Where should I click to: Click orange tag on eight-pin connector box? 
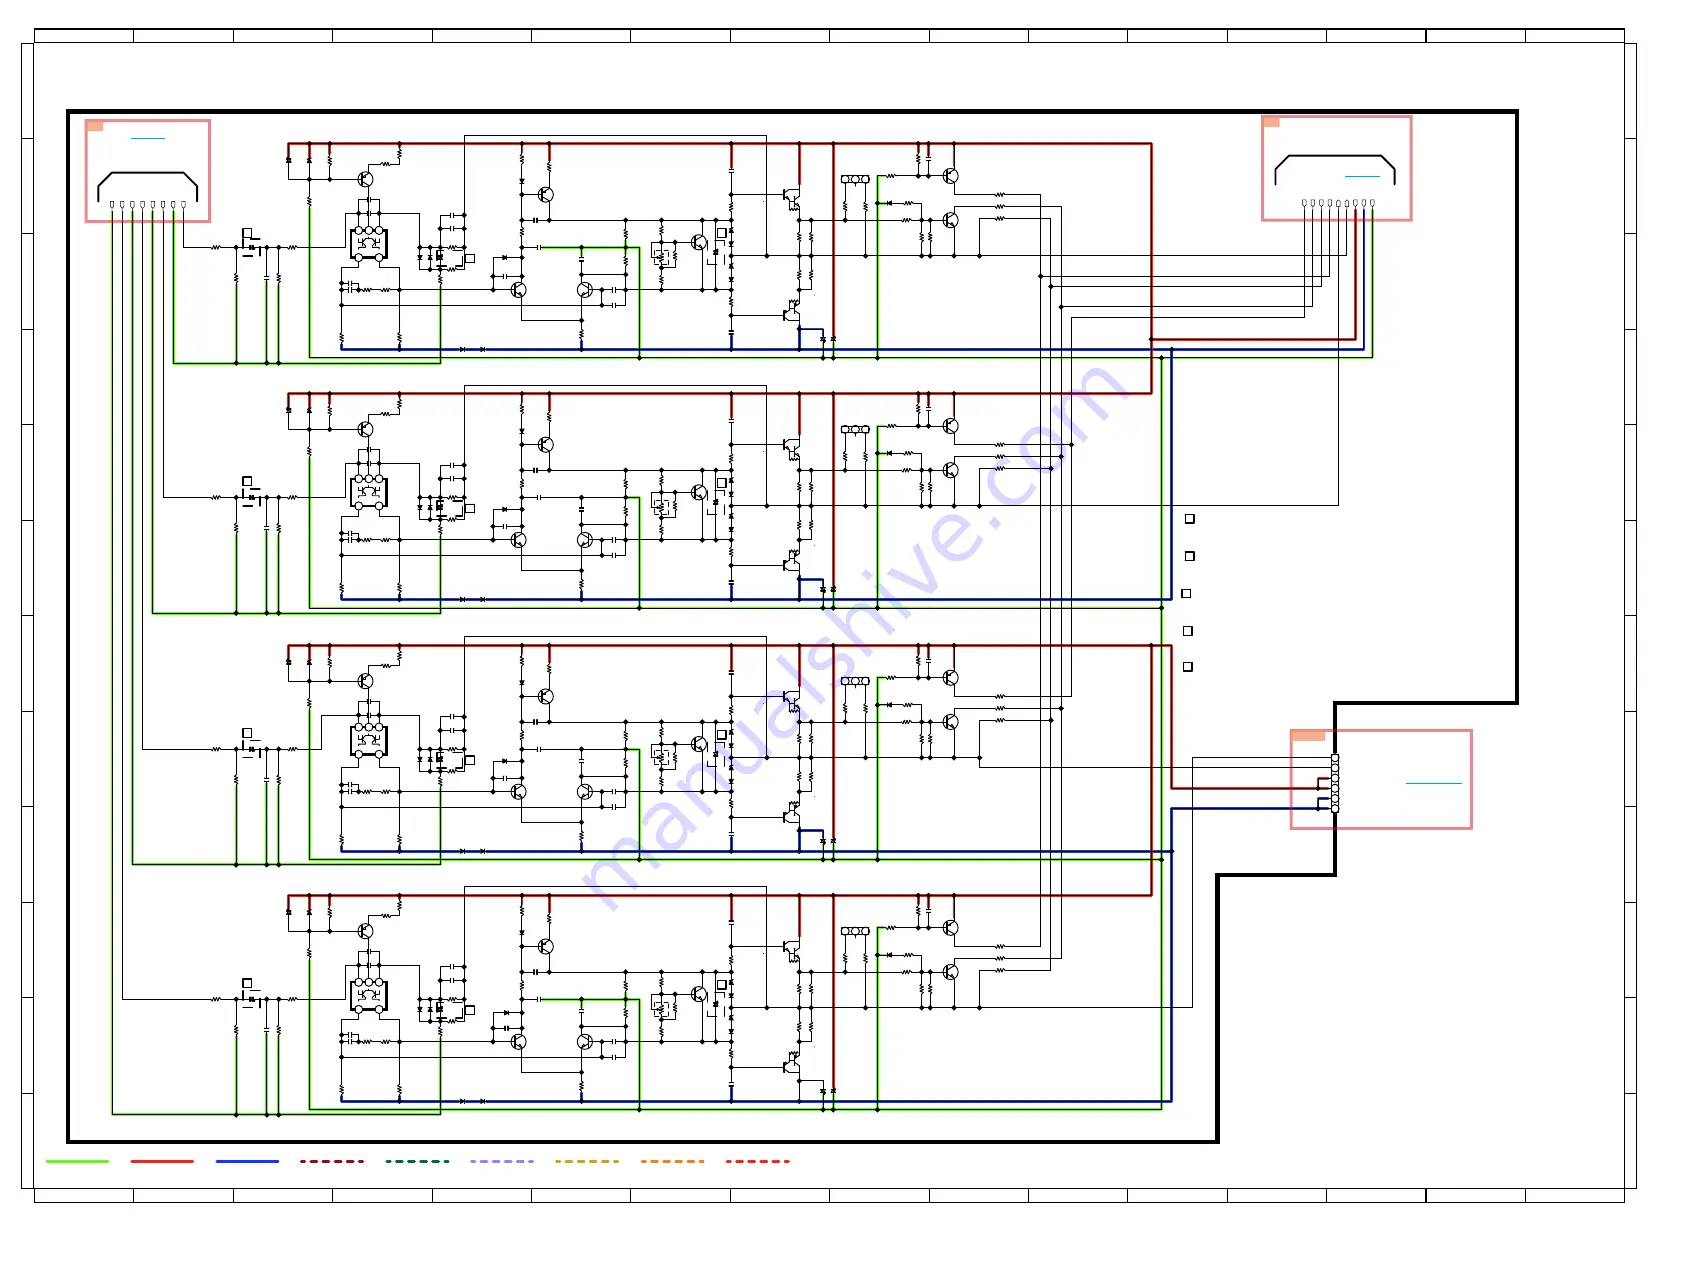pyautogui.click(x=95, y=126)
